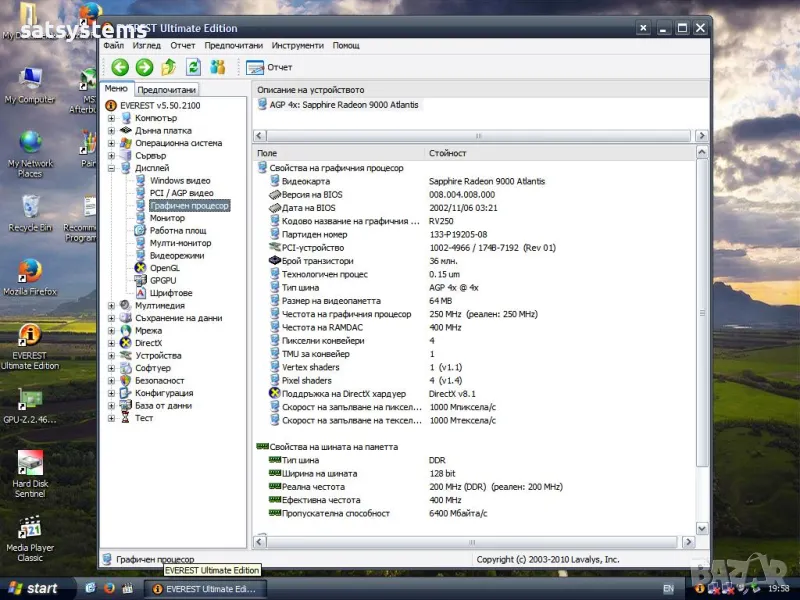Screen dimensions: 800x600
Task: Expand the Мултимедия tree node
Action: click(112, 306)
